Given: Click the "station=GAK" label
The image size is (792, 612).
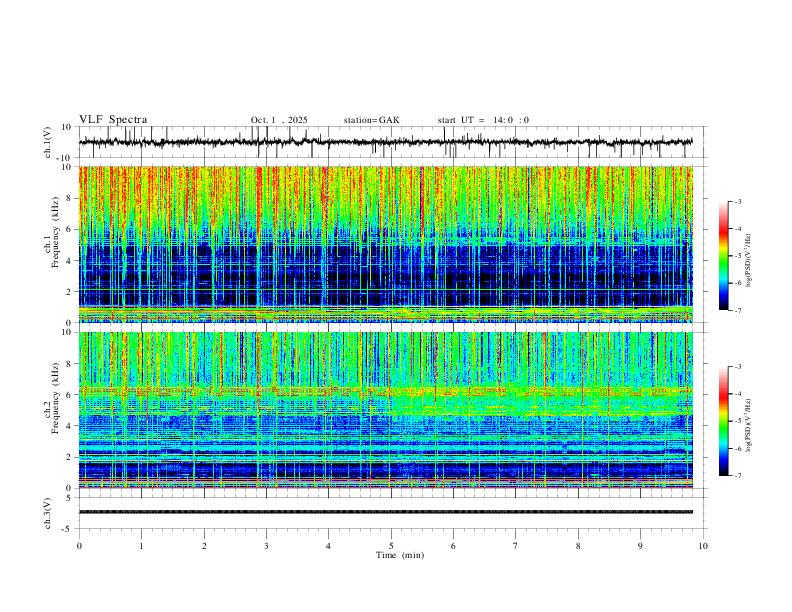Looking at the screenshot, I should pyautogui.click(x=371, y=120).
